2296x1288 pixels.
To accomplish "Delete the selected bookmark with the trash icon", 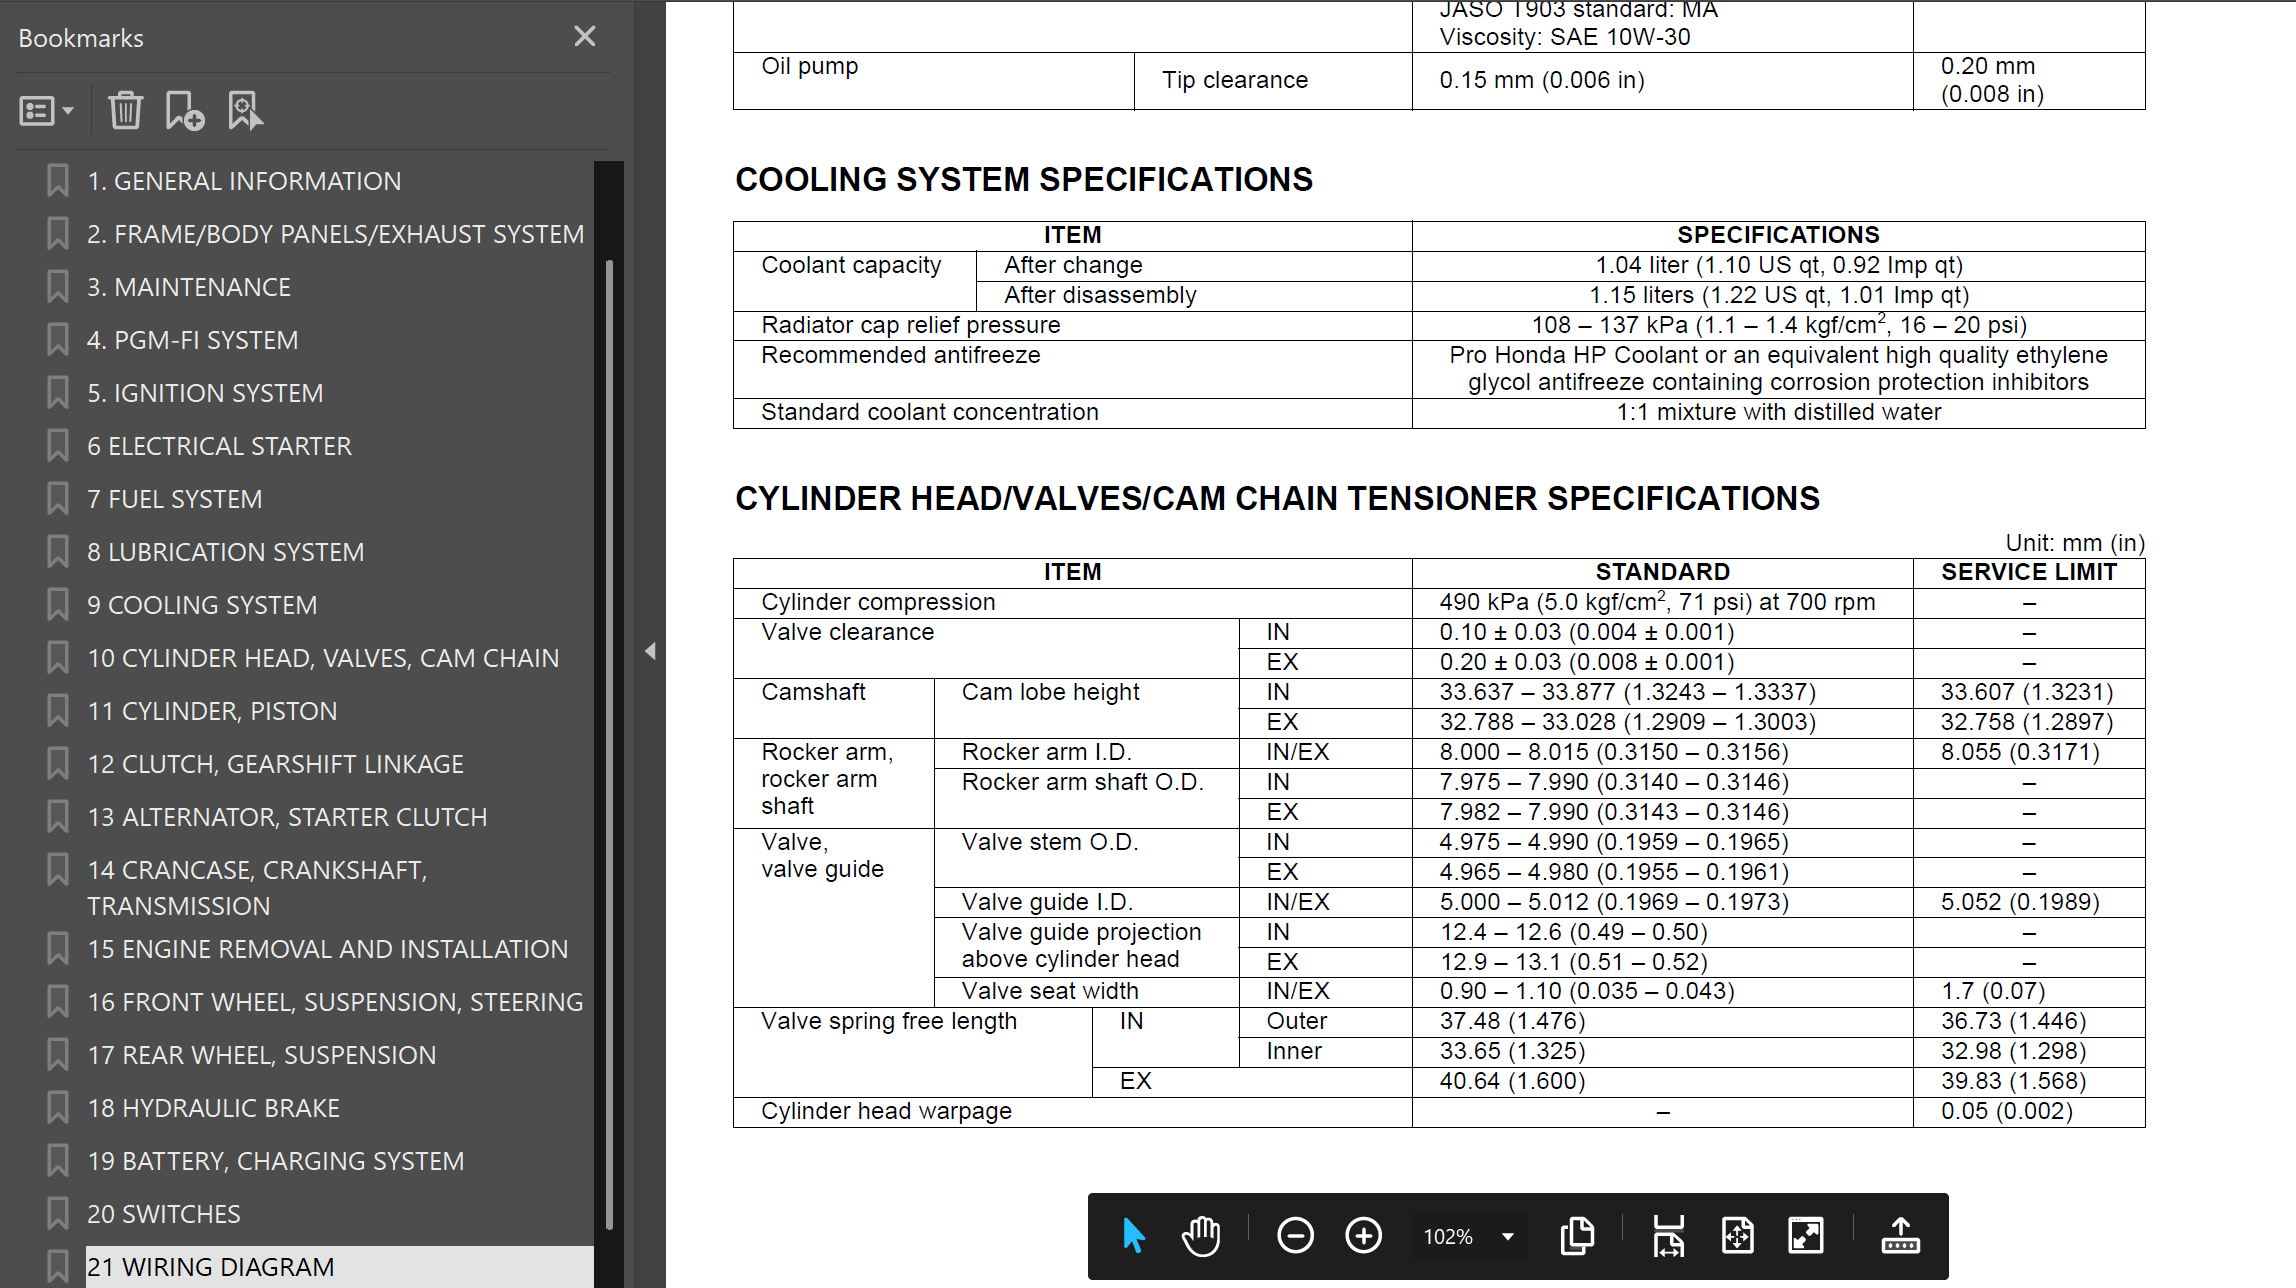I will tap(126, 110).
